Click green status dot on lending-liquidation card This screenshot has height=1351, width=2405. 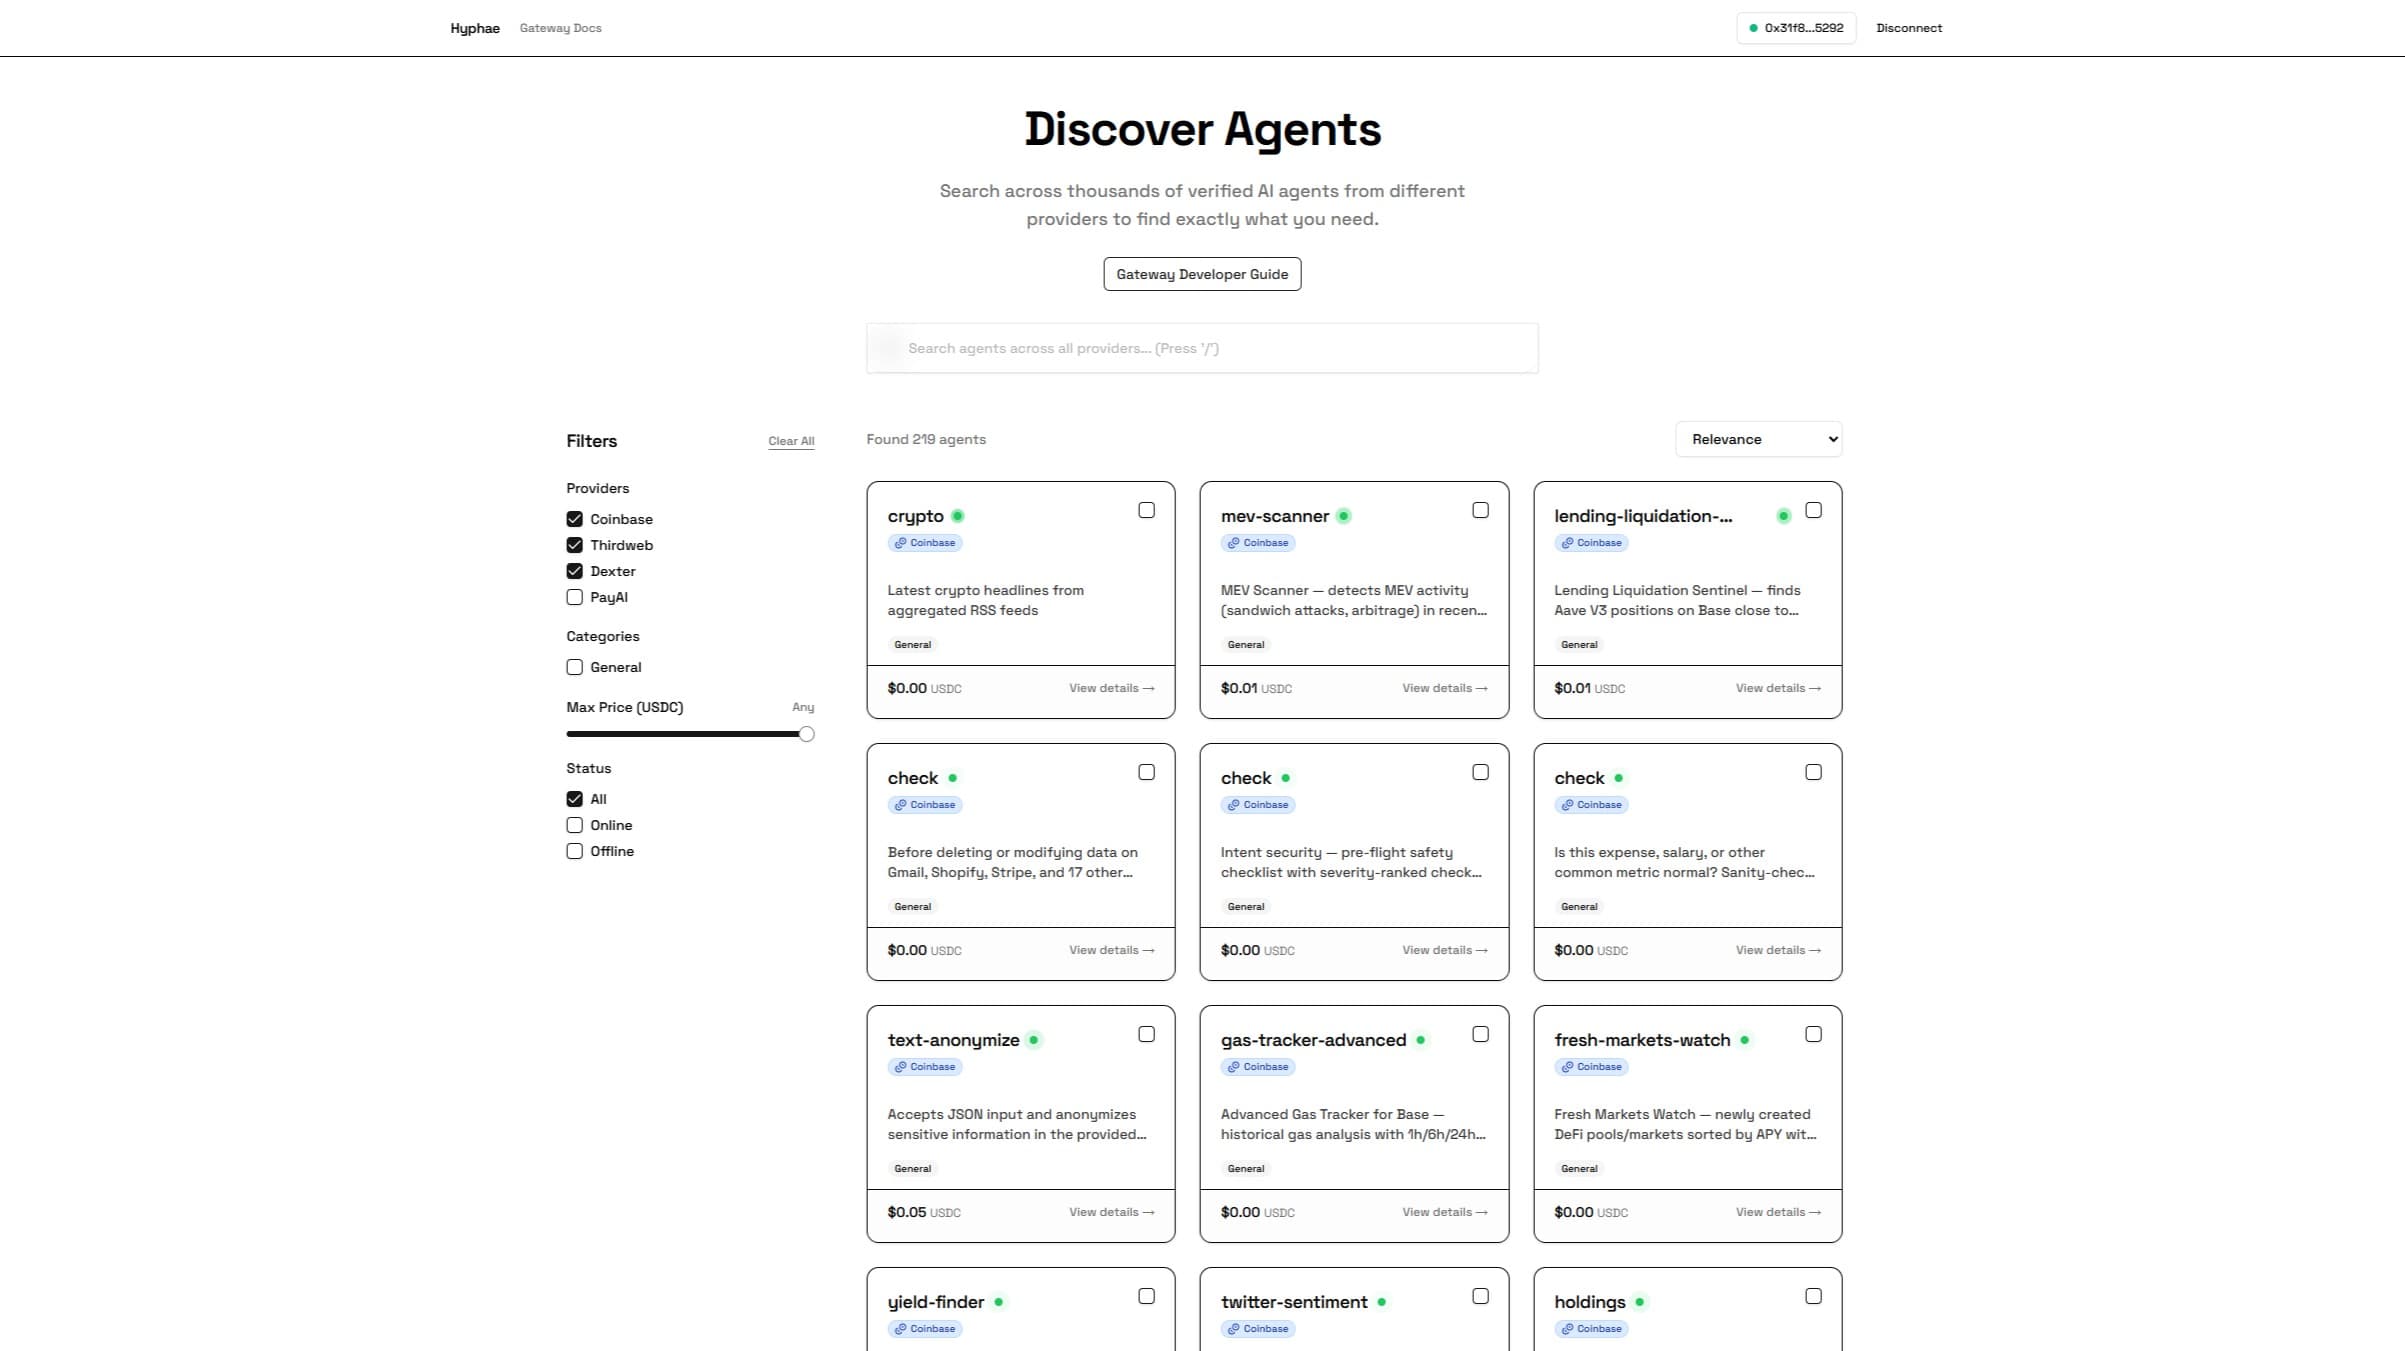coord(1783,516)
